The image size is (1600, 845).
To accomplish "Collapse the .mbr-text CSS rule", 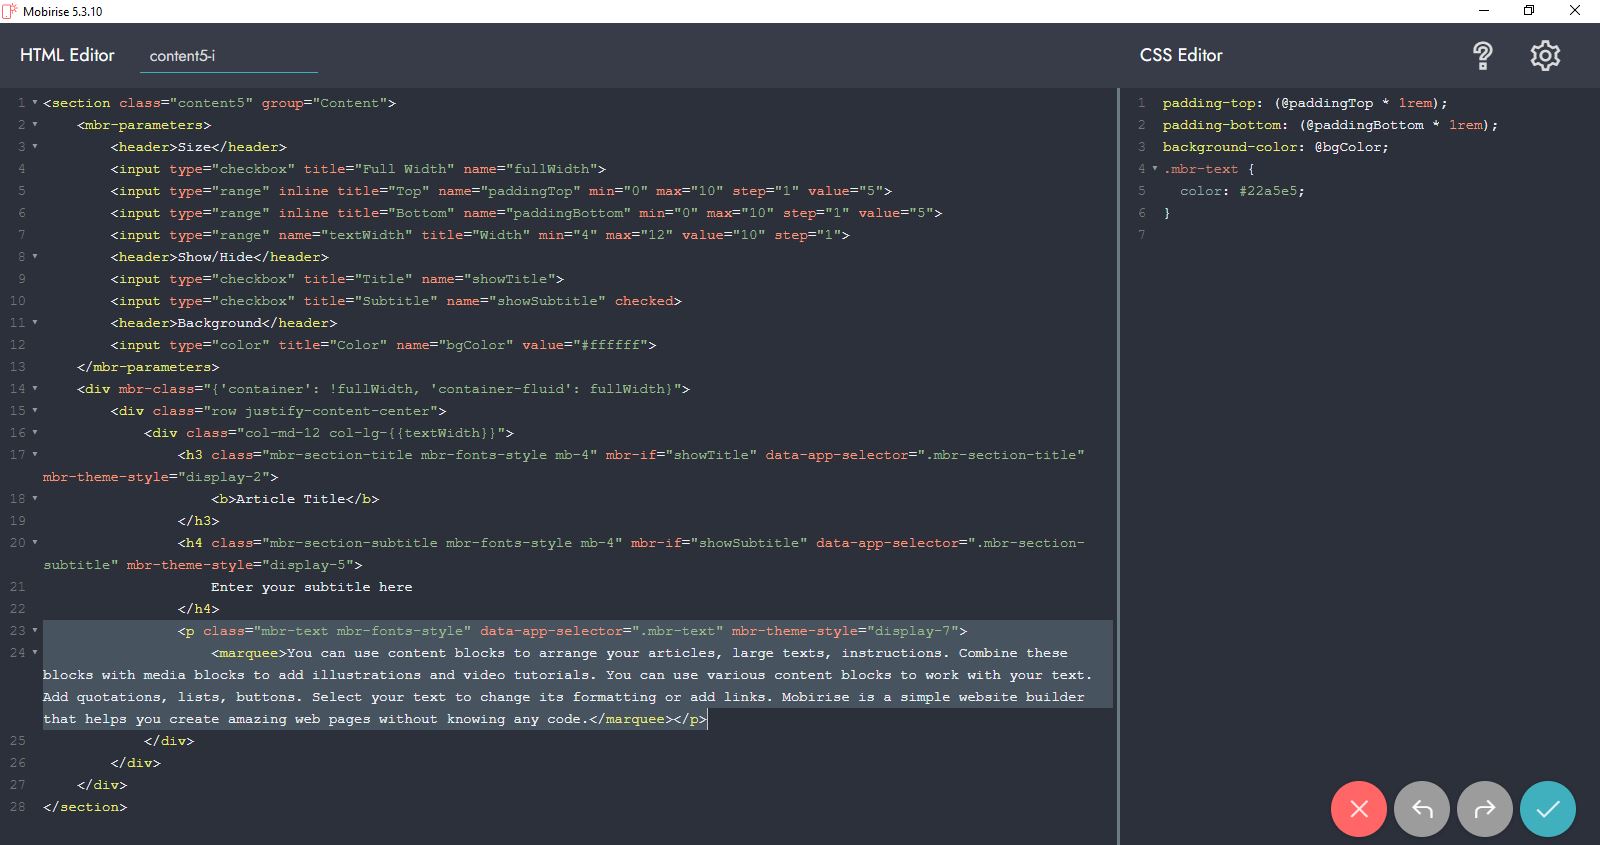I will (x=1155, y=169).
